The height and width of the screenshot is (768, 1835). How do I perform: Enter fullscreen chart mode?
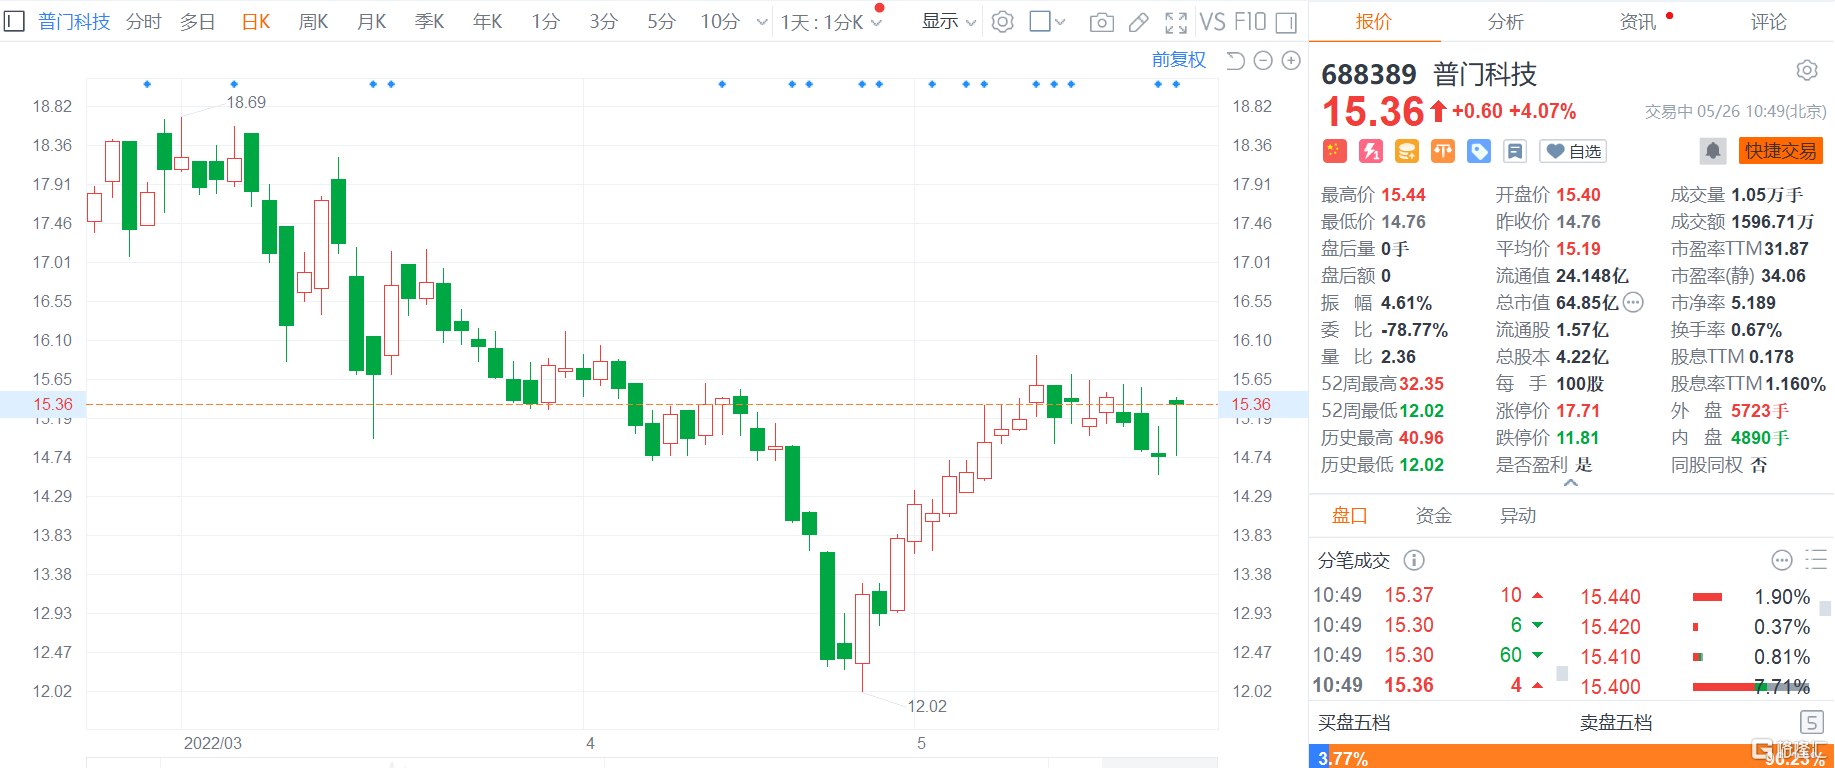coord(1176,22)
